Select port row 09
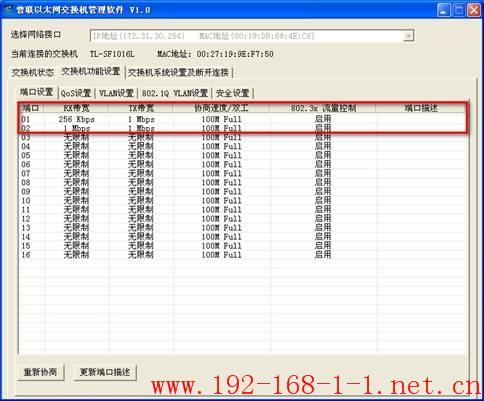 pos(243,191)
